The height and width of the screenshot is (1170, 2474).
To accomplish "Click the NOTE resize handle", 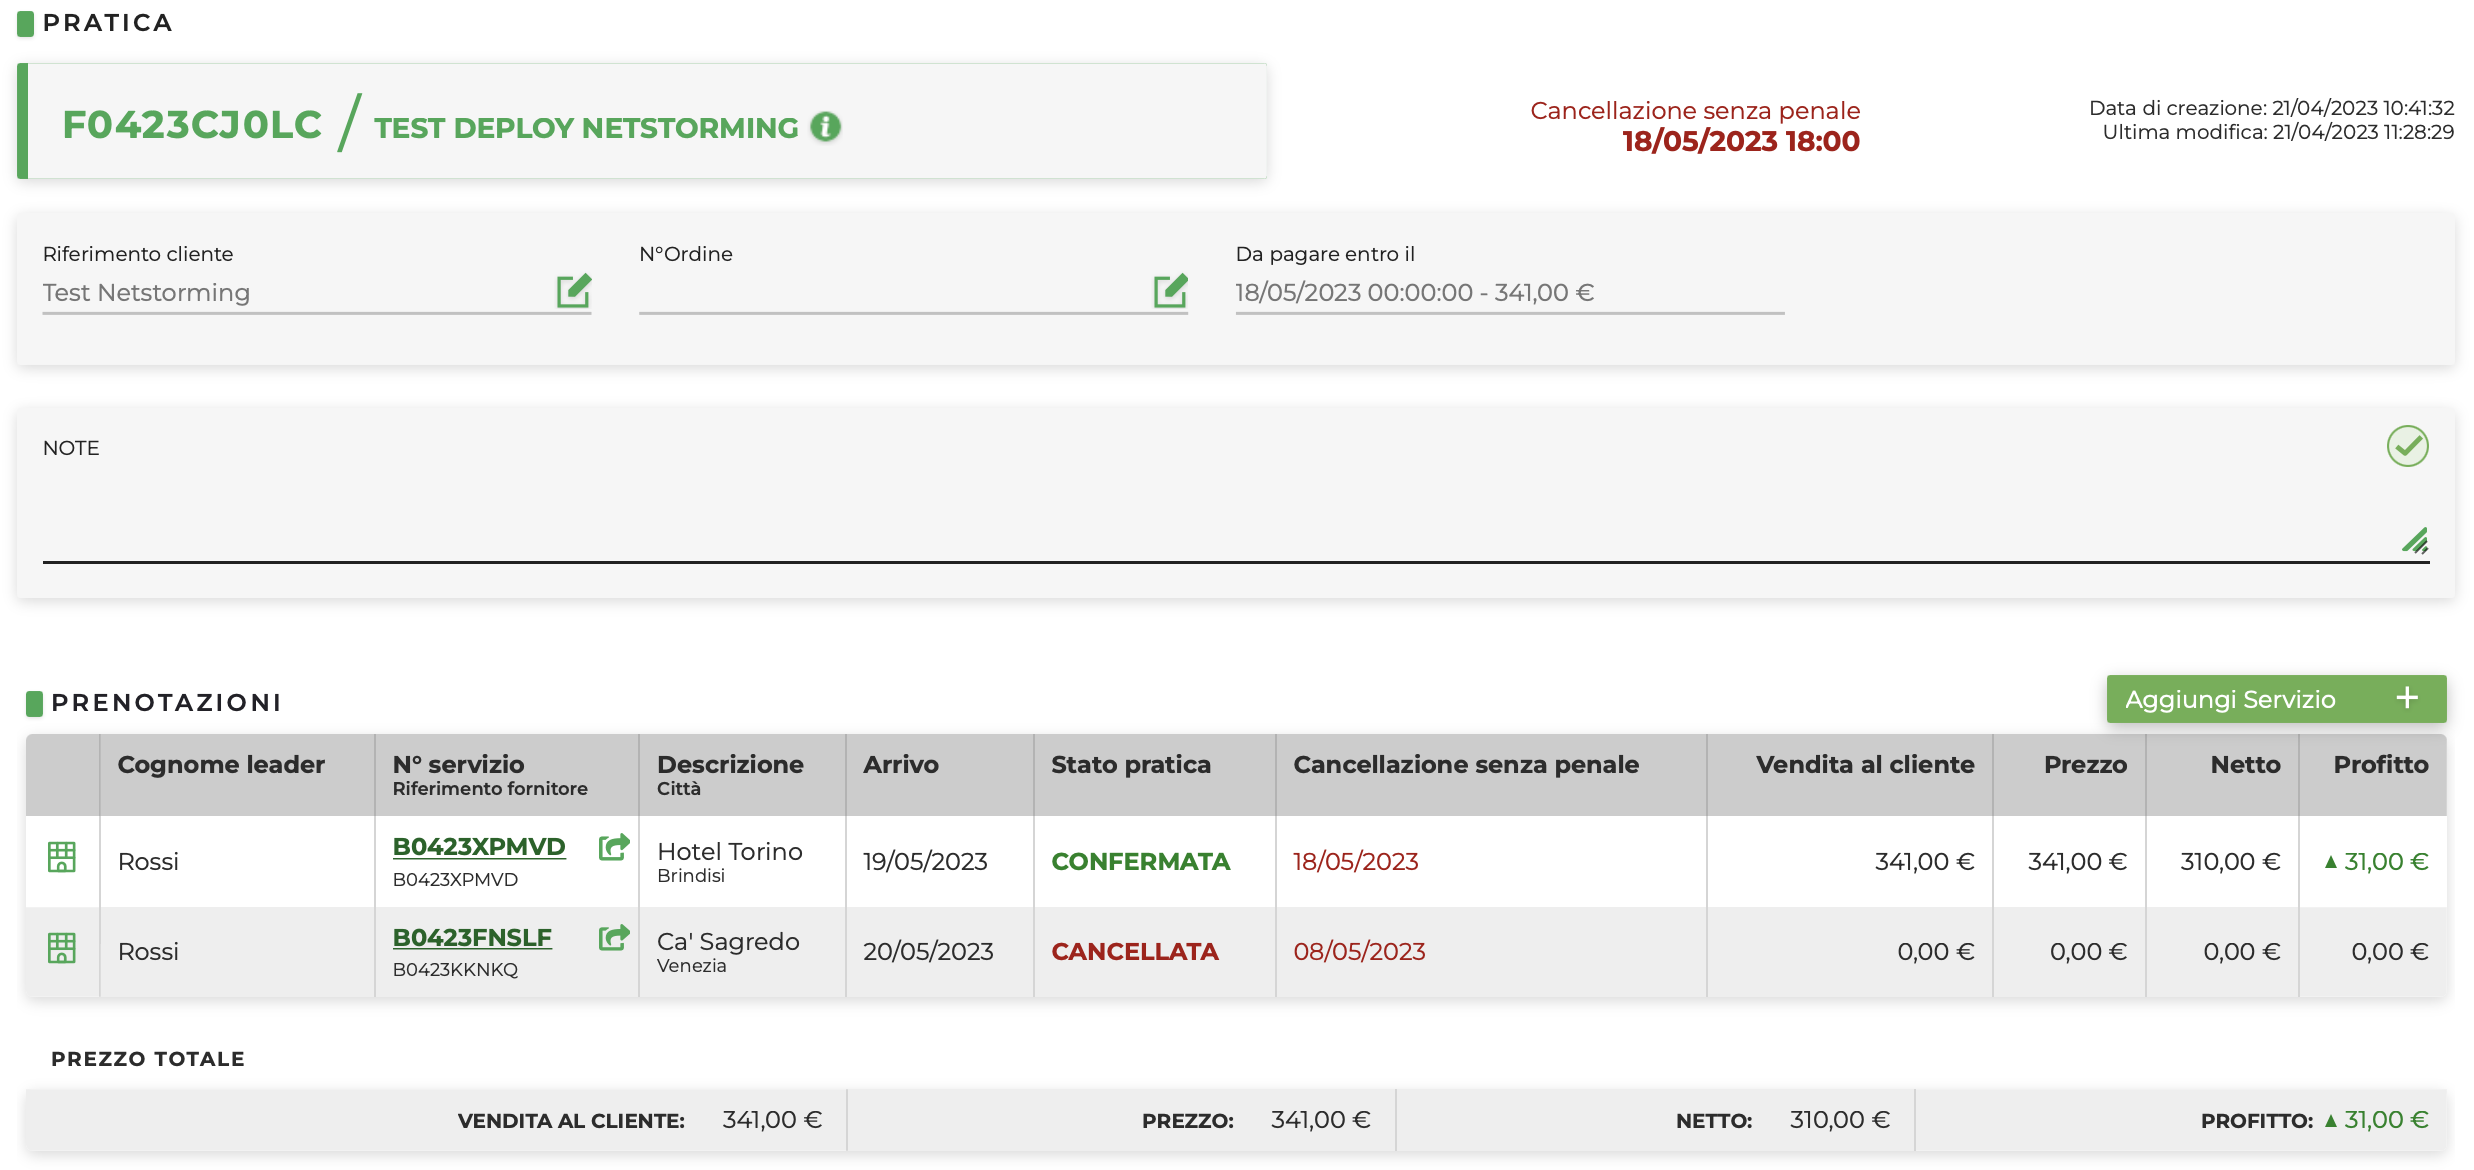I will point(2415,541).
